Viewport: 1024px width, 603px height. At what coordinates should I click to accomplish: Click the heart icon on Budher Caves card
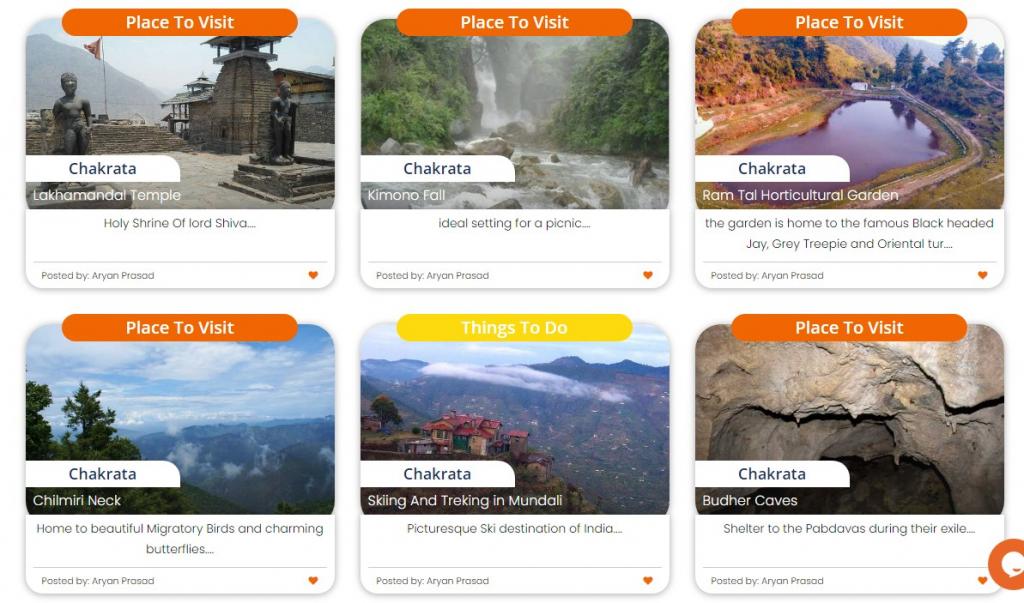(x=982, y=580)
